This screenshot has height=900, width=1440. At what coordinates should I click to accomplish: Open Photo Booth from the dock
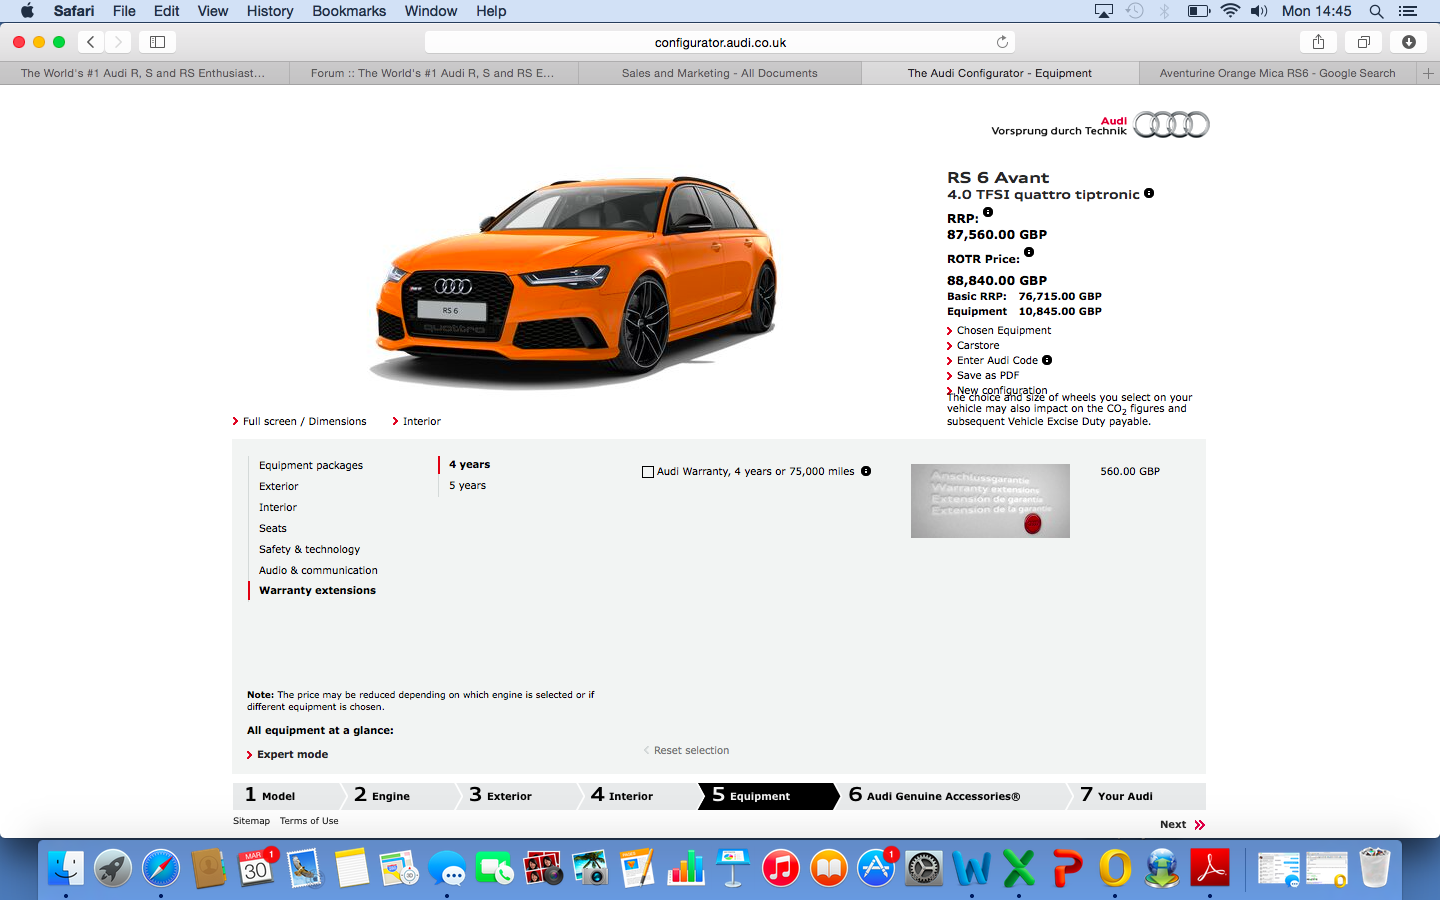pyautogui.click(x=543, y=868)
